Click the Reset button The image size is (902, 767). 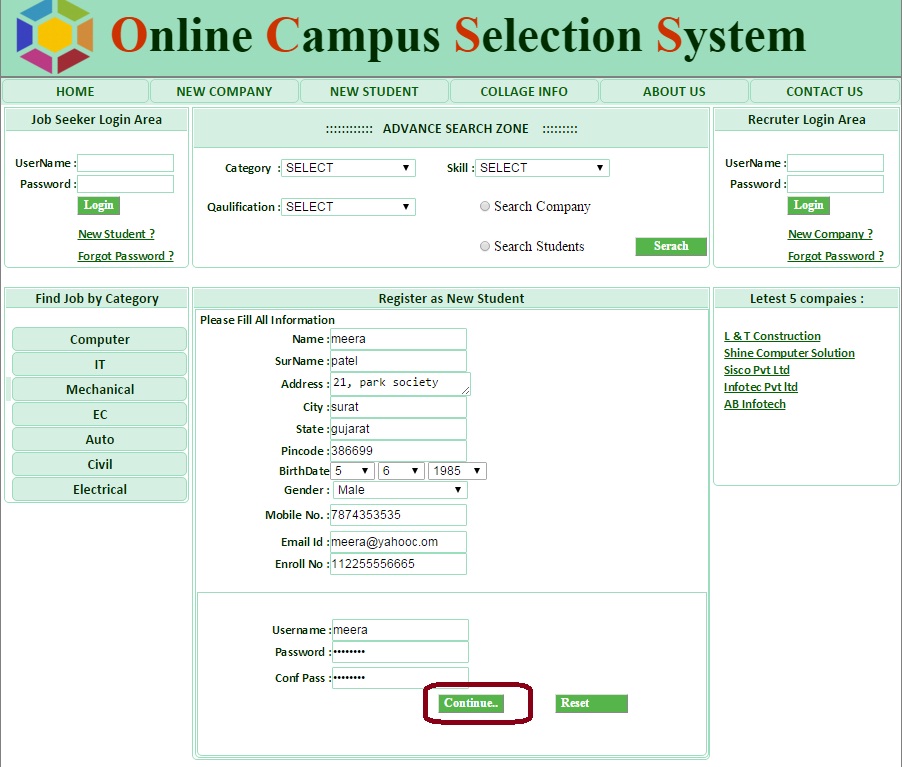(591, 703)
